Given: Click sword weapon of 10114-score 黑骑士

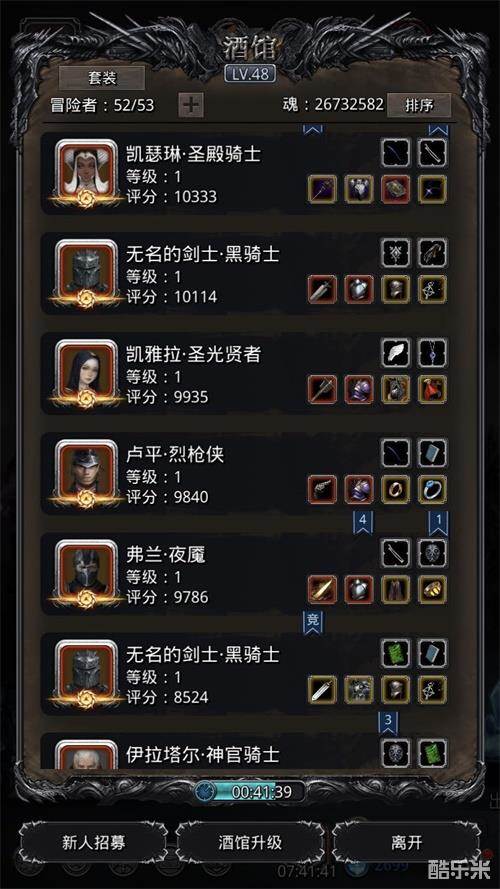Looking at the screenshot, I should [323, 290].
